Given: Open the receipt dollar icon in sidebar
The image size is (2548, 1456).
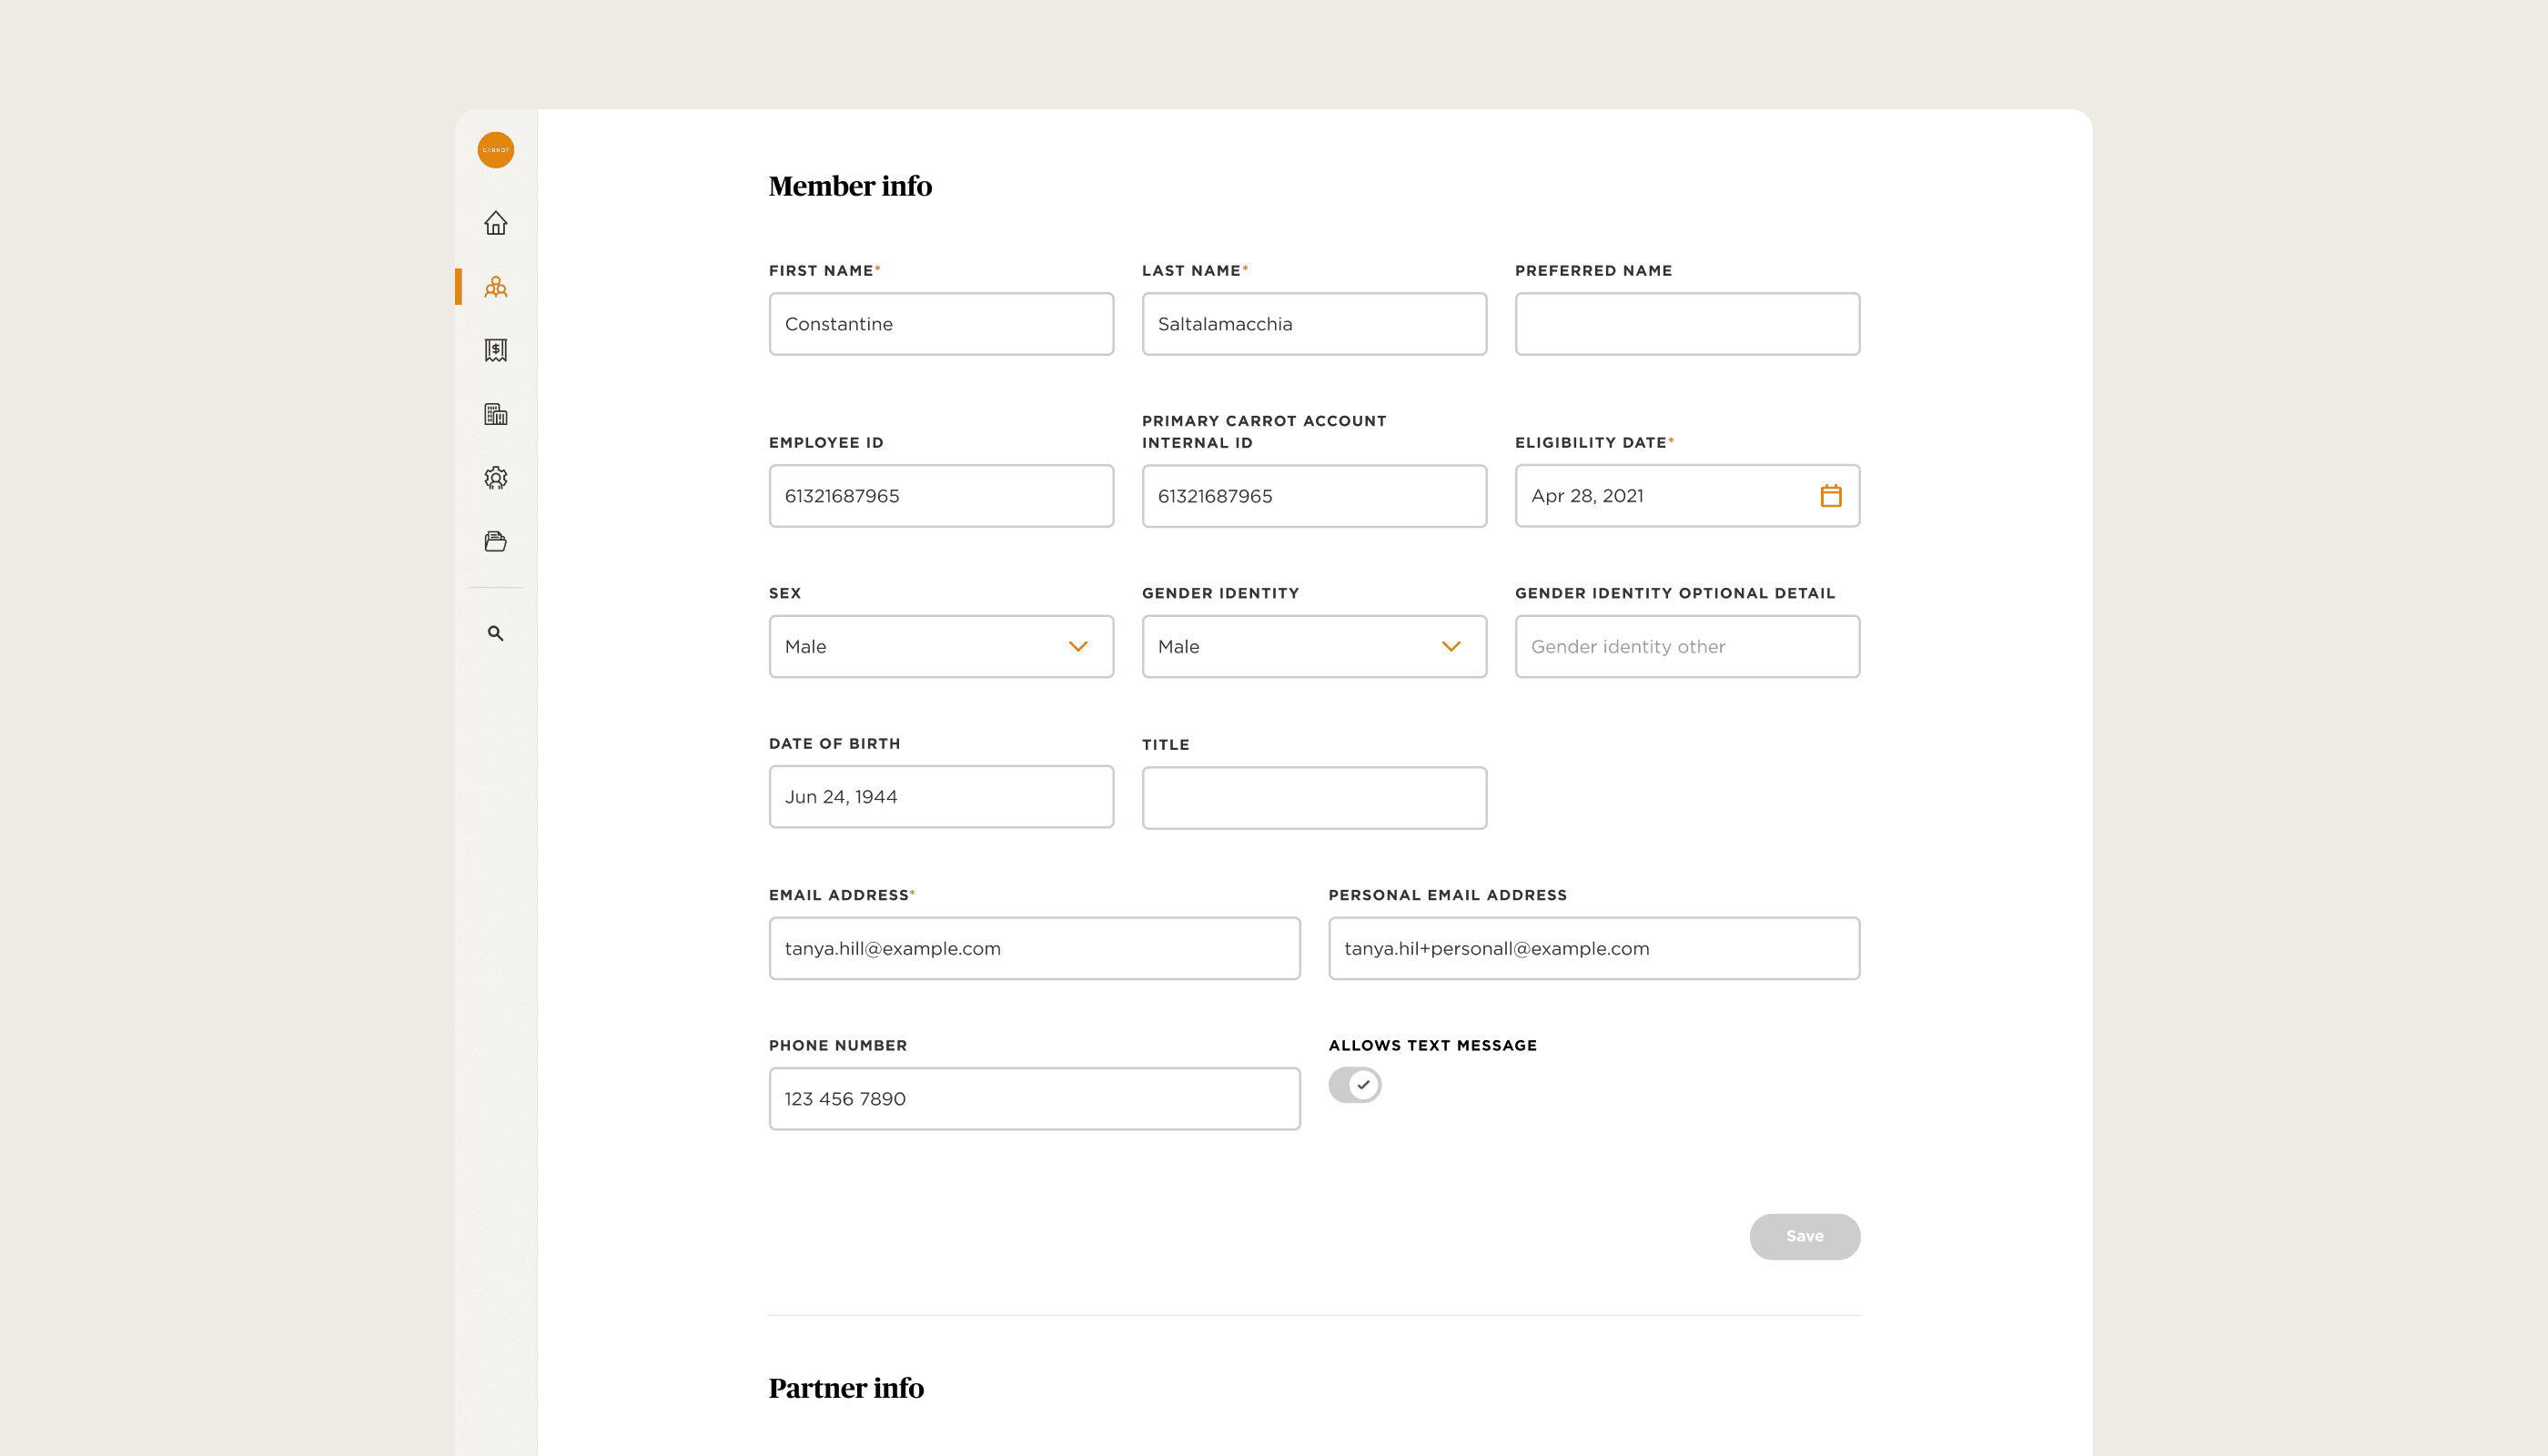Looking at the screenshot, I should (495, 350).
